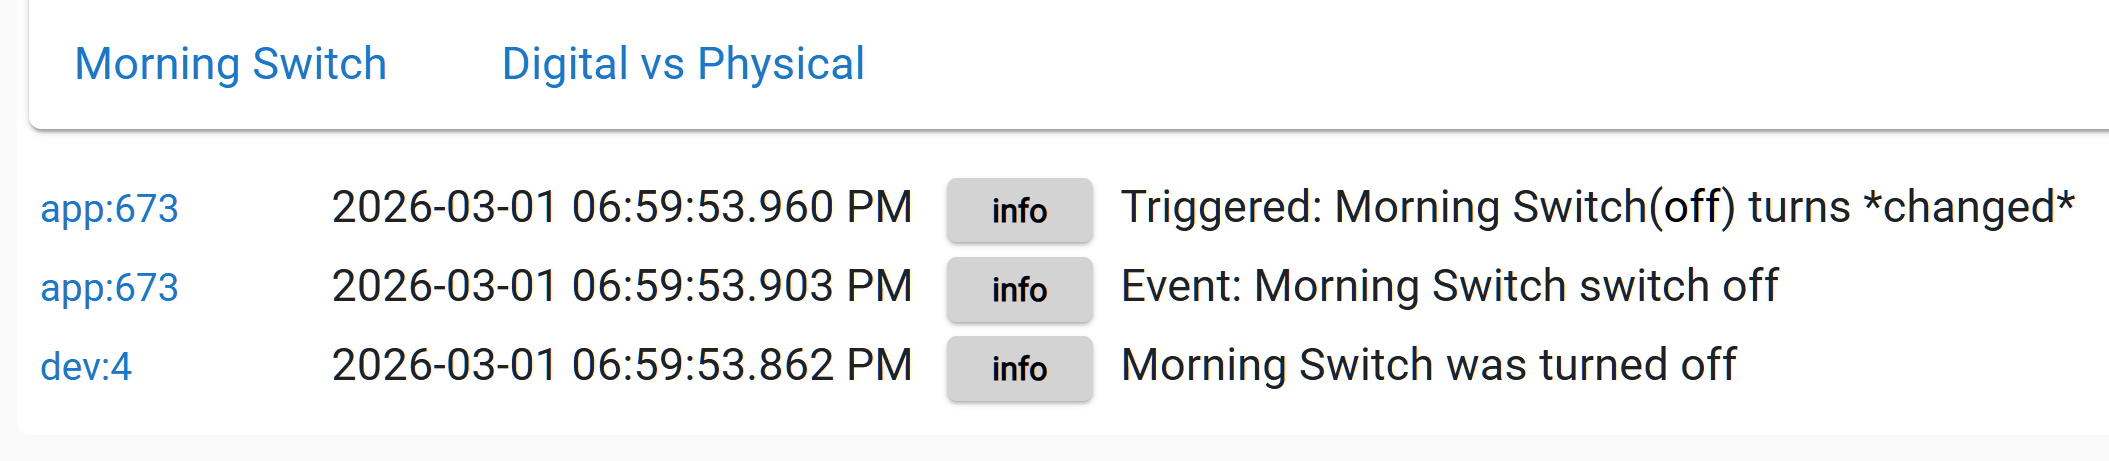2109x461 pixels.
Task: Click the "Triggered:" prefix in the first log message
Action: coord(1221,208)
